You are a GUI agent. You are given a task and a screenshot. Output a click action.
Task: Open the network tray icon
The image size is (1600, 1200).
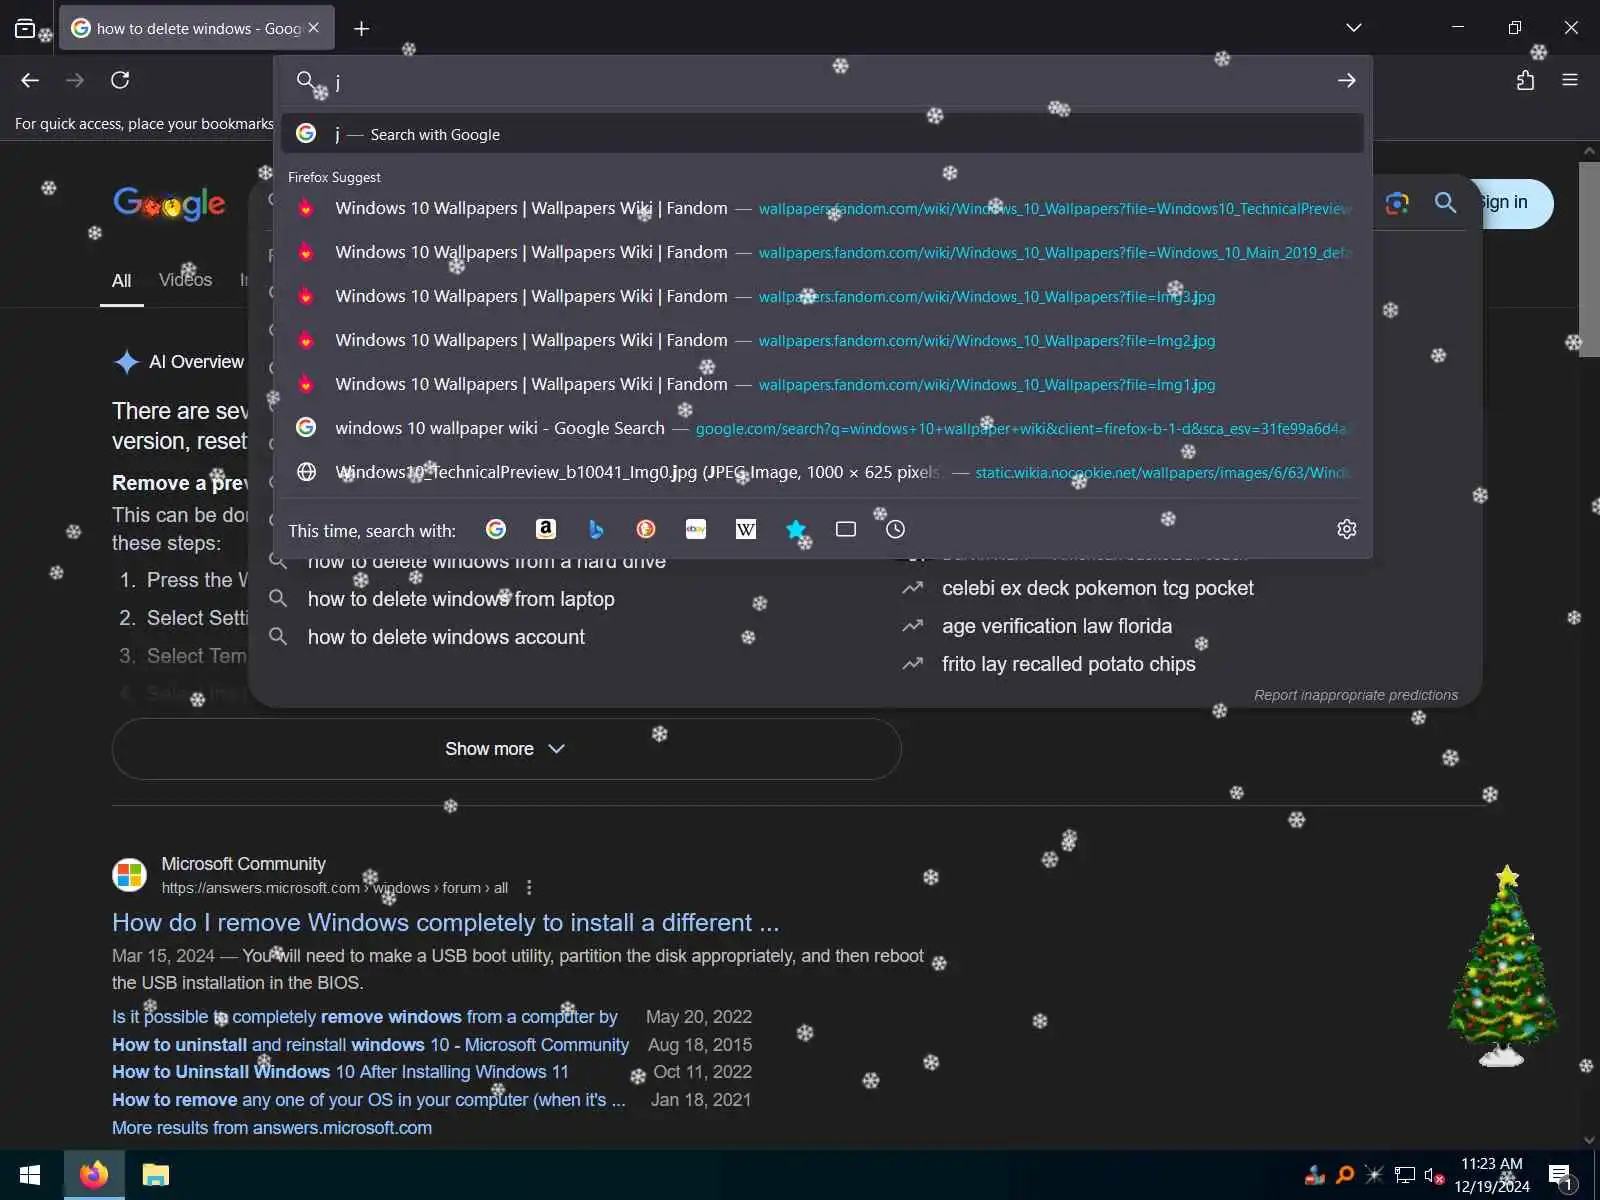tap(1405, 1175)
